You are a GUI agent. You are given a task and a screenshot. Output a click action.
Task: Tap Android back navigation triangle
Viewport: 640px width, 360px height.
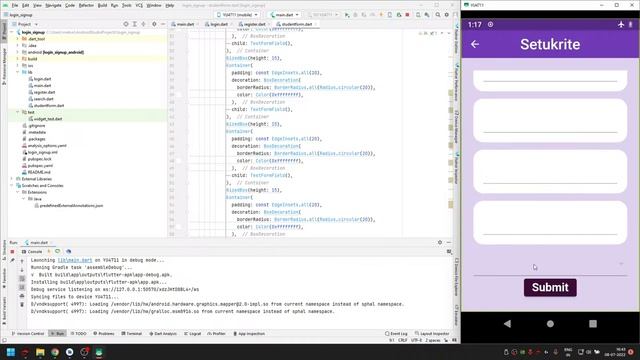coord(507,324)
